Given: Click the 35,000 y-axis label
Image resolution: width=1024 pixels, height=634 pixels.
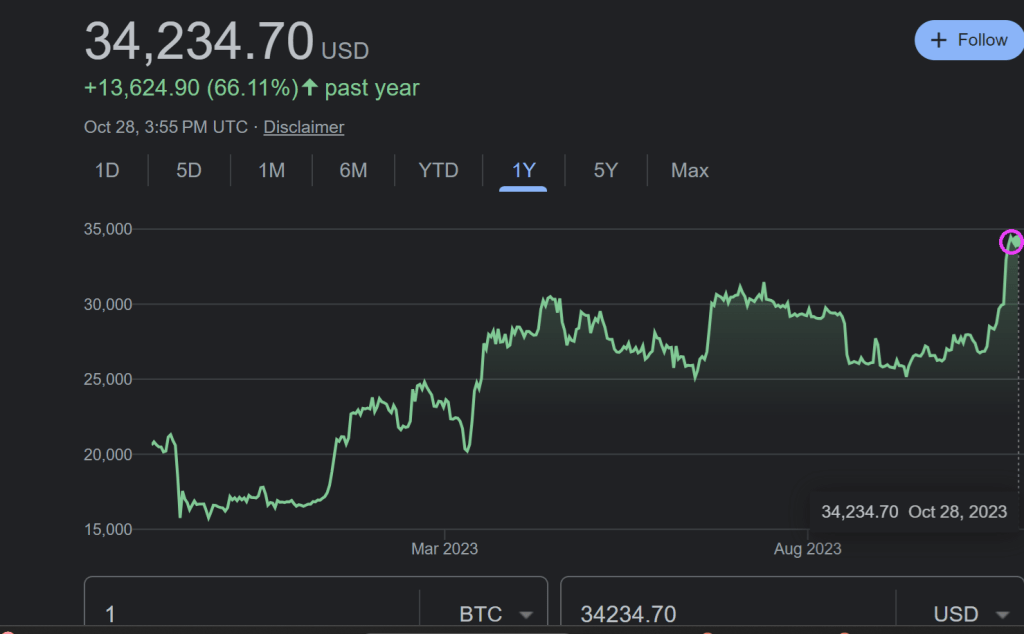Looking at the screenshot, I should [x=107, y=229].
